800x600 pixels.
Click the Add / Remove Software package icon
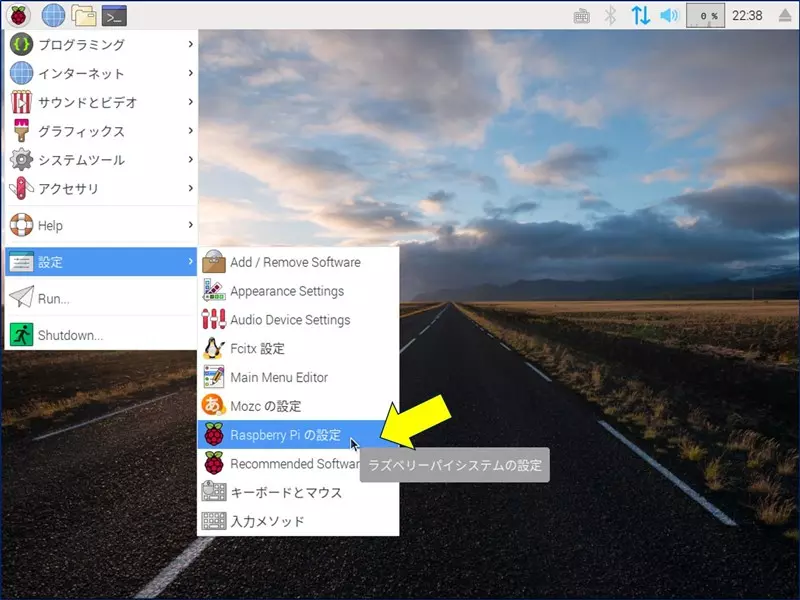pos(214,262)
